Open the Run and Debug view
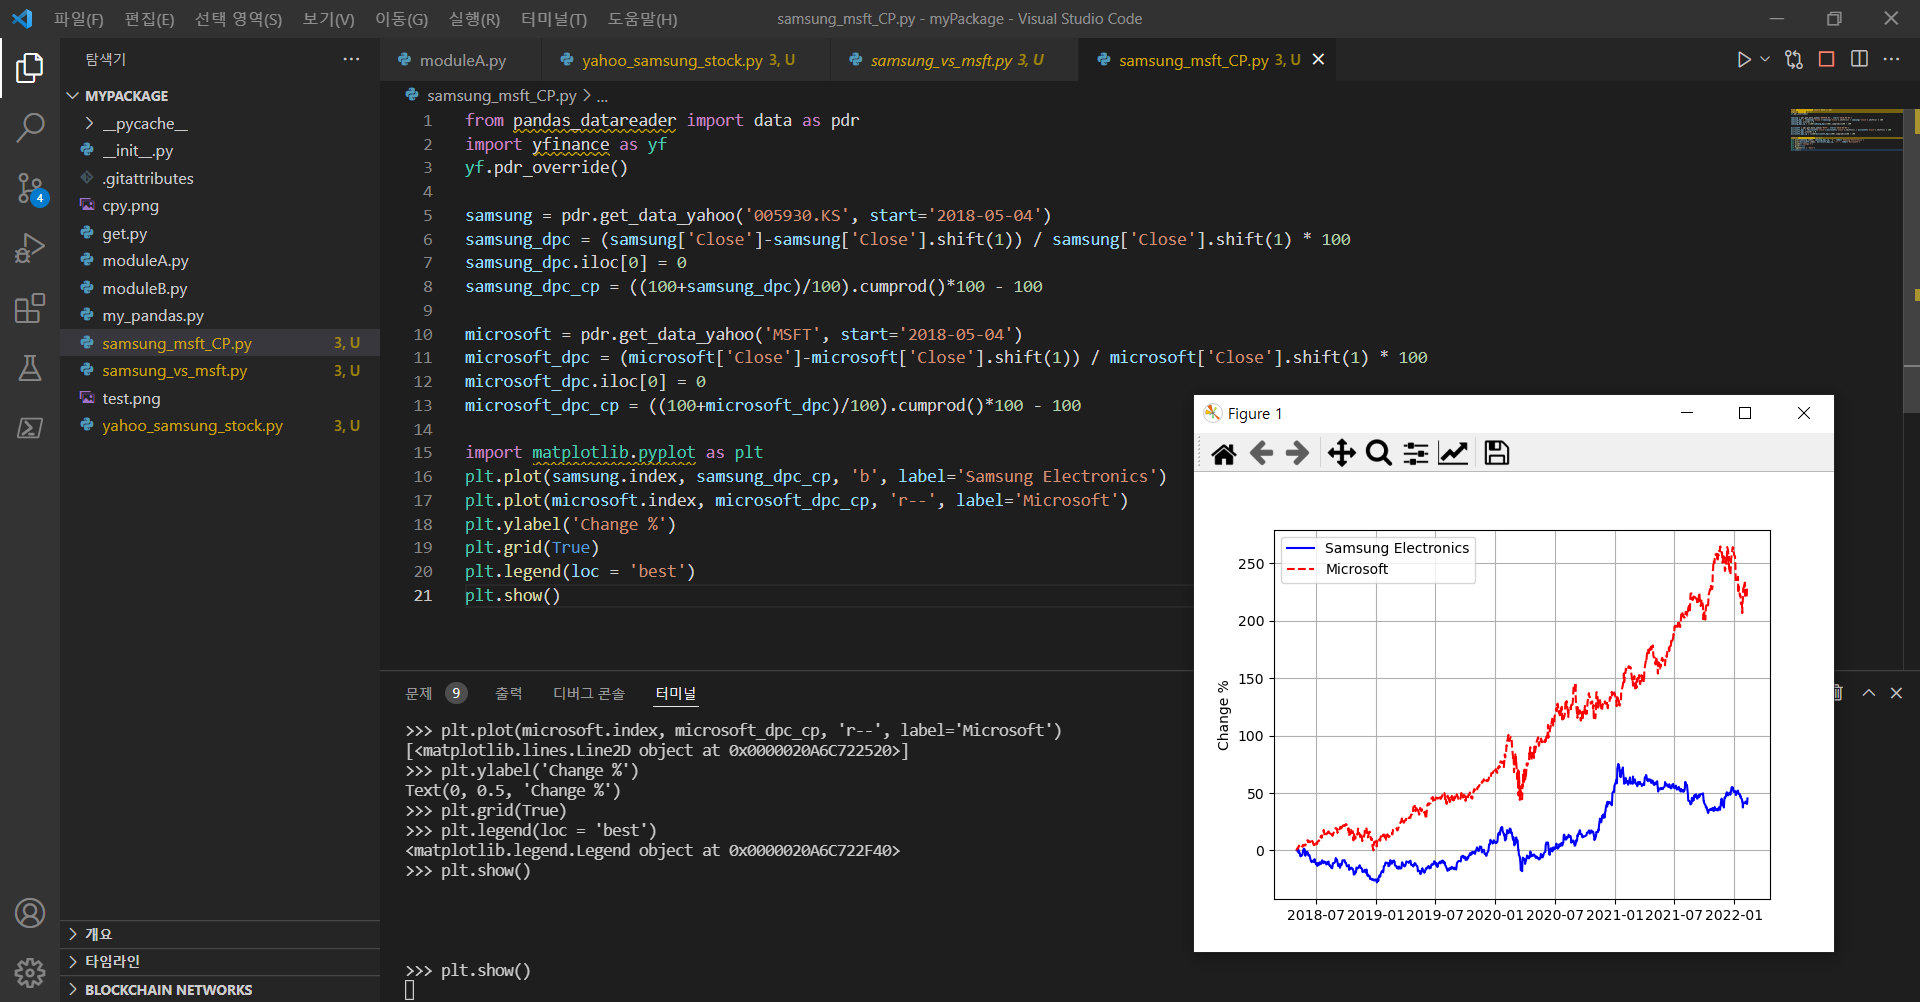The width and height of the screenshot is (1920, 1002). coord(30,247)
